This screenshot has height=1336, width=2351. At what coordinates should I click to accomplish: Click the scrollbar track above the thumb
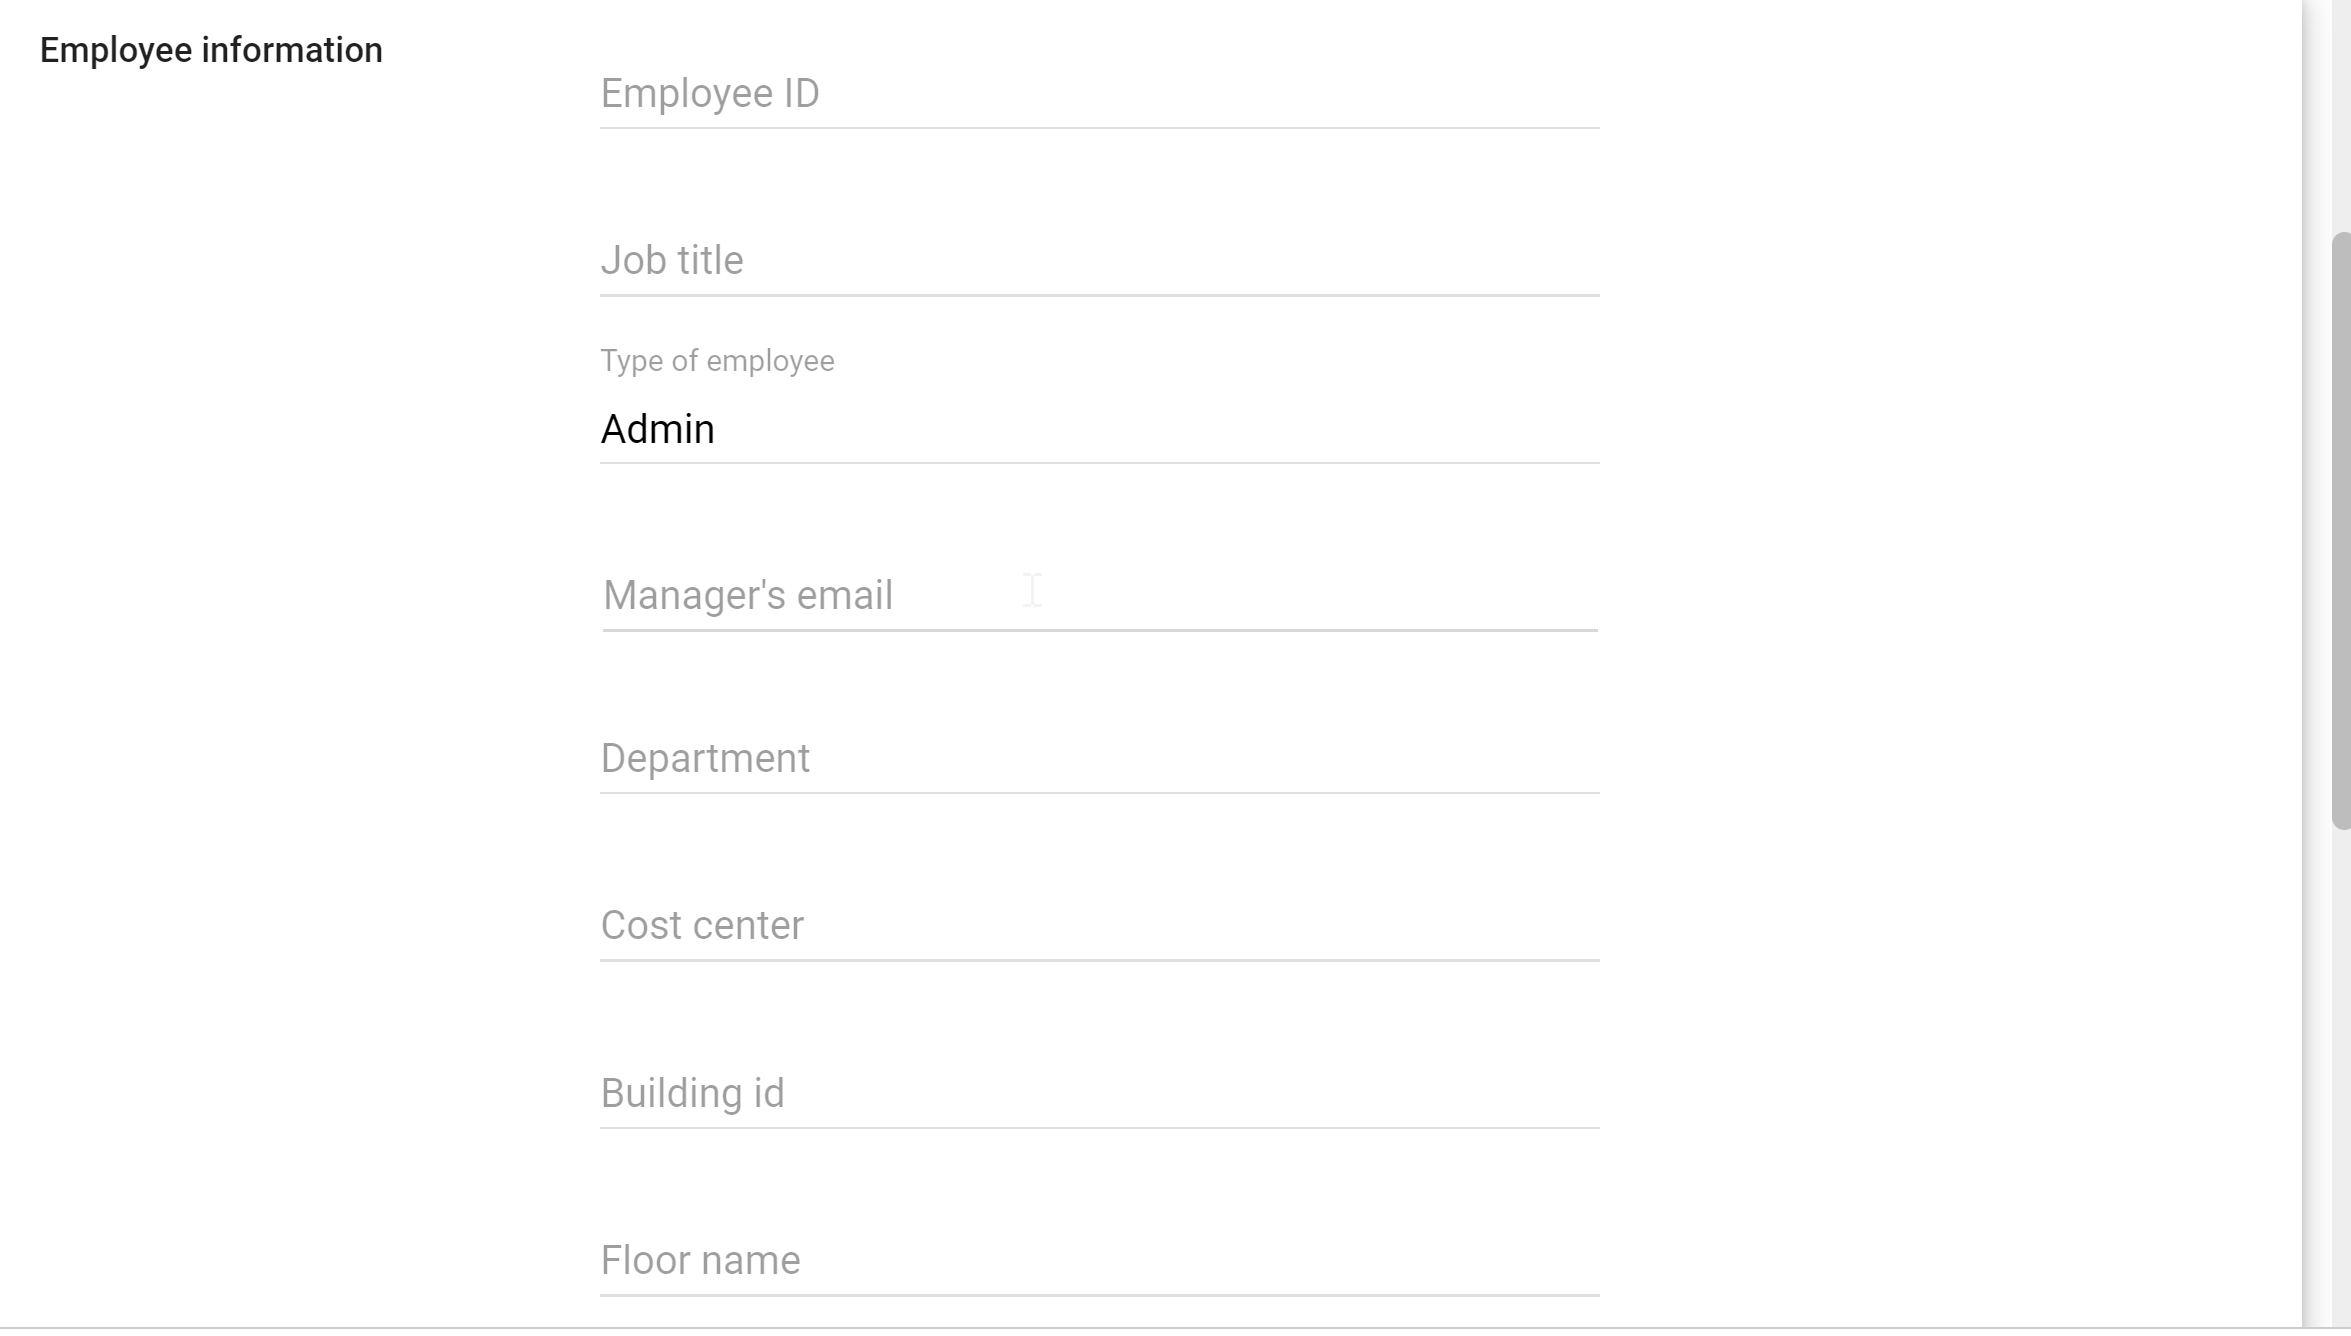2340,115
